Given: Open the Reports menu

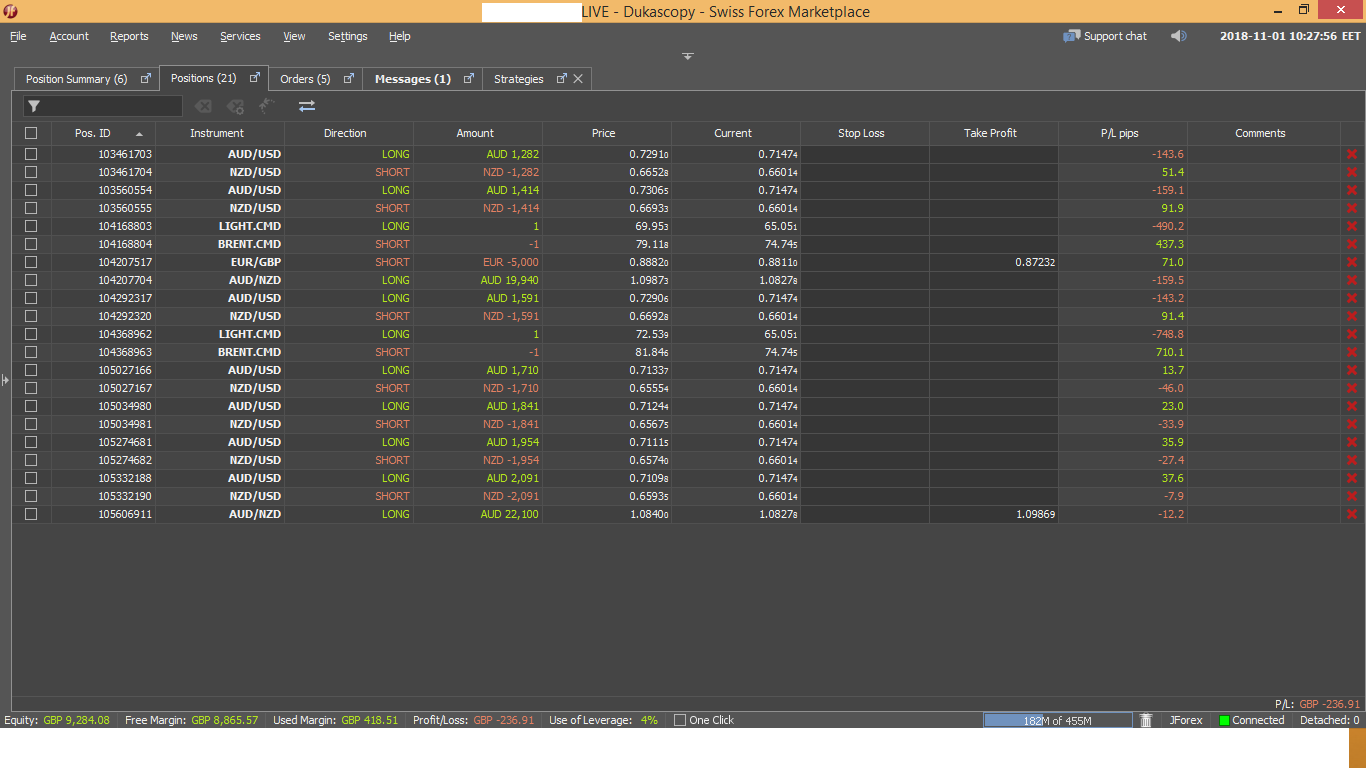Looking at the screenshot, I should 129,36.
